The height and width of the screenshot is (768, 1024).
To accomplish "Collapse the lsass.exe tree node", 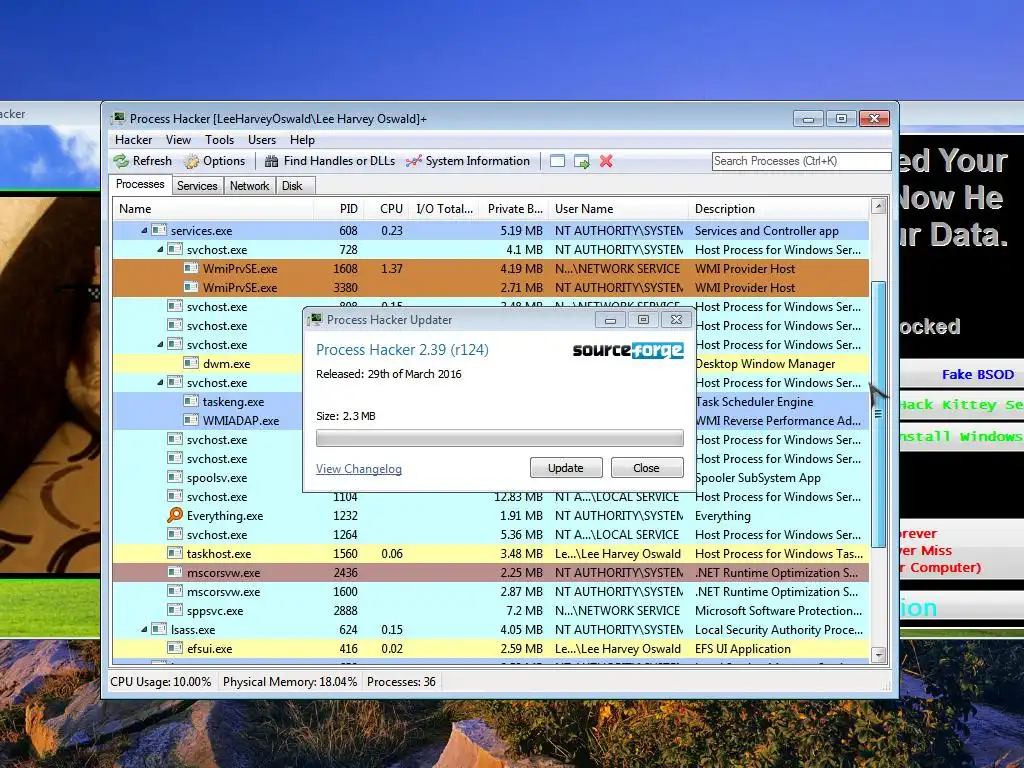I will 144,629.
